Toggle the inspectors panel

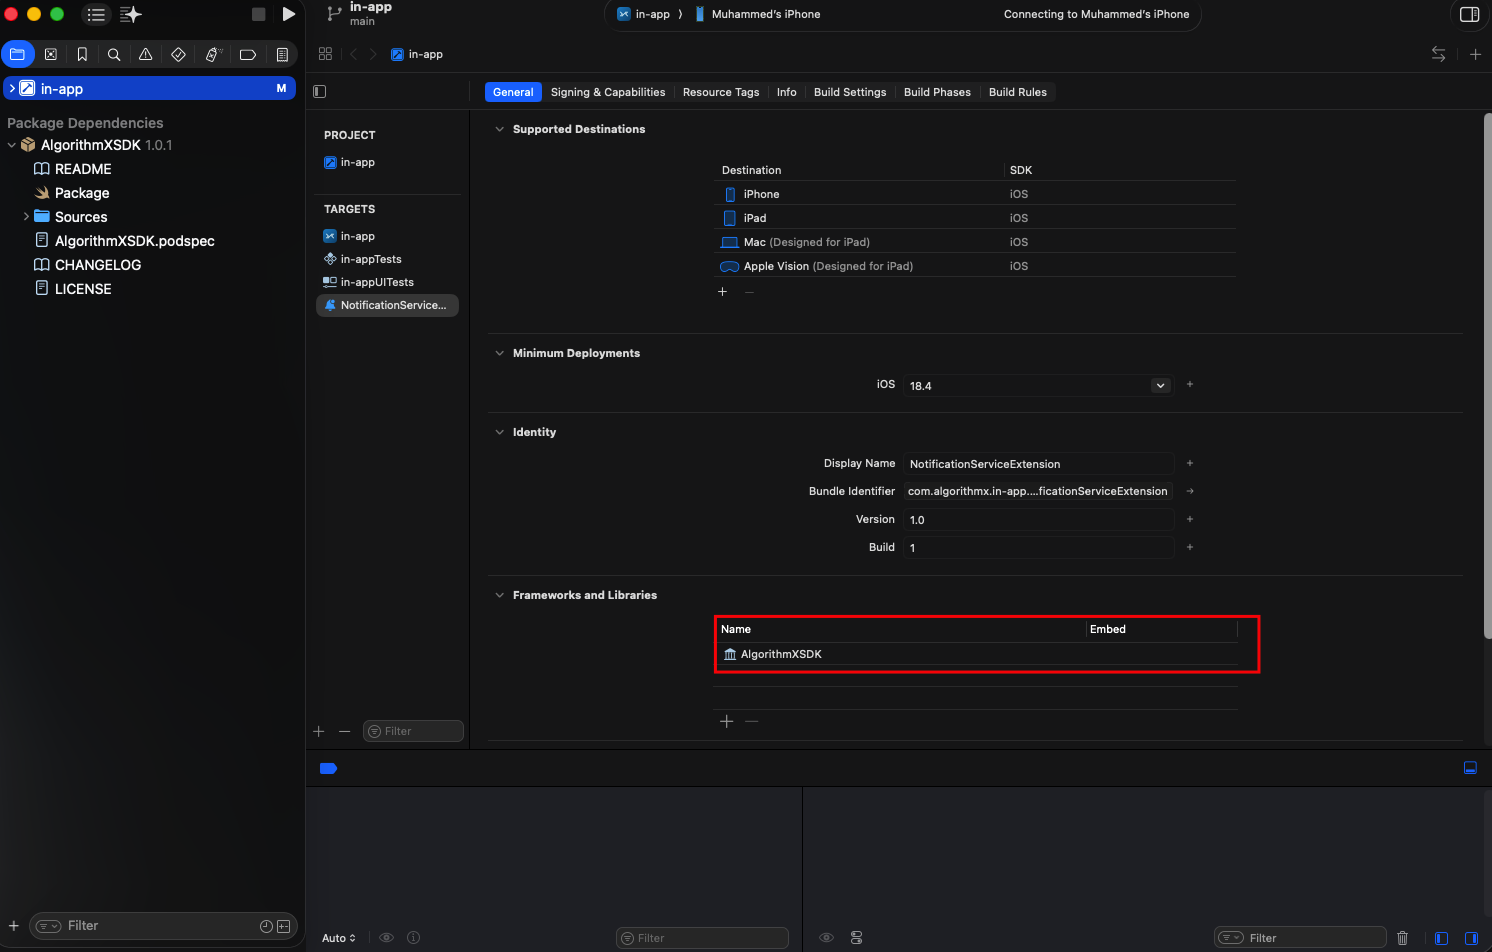pos(1470,14)
